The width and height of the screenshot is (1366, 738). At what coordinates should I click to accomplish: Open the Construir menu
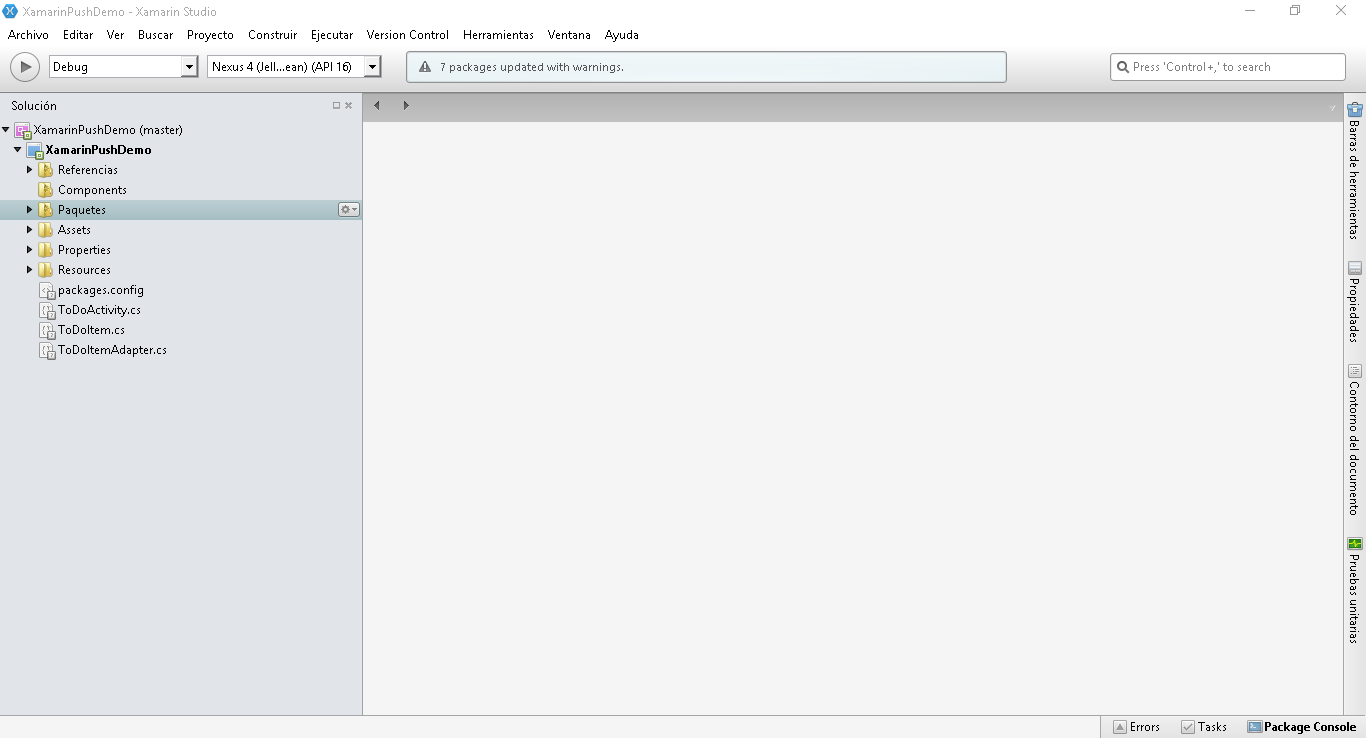tap(273, 34)
